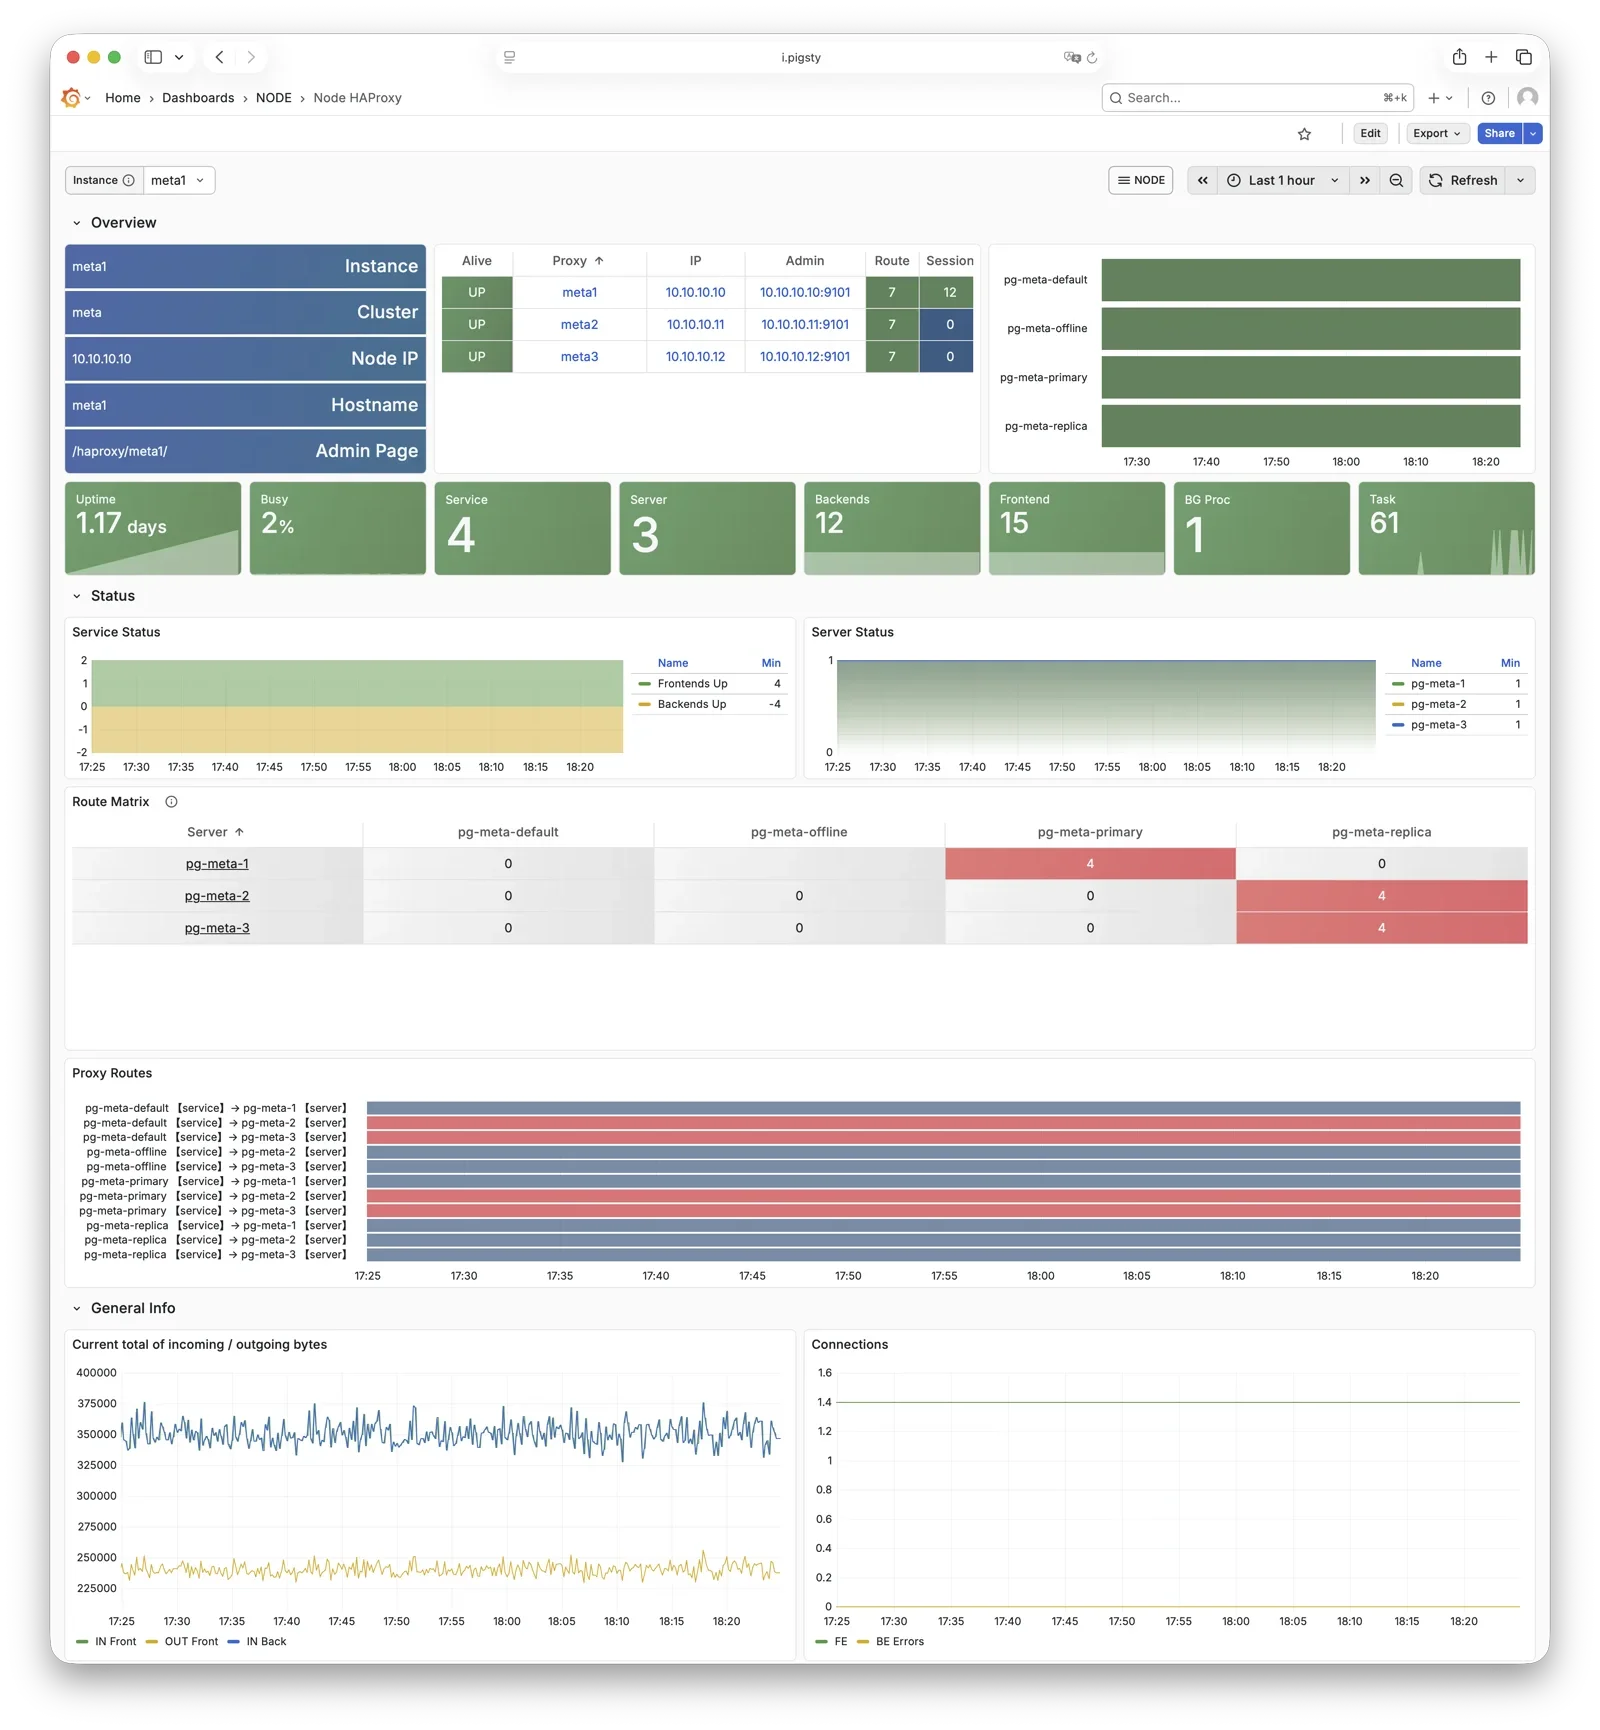Open the Route Matrix panel info icon
1600x1730 pixels.
pyautogui.click(x=171, y=801)
